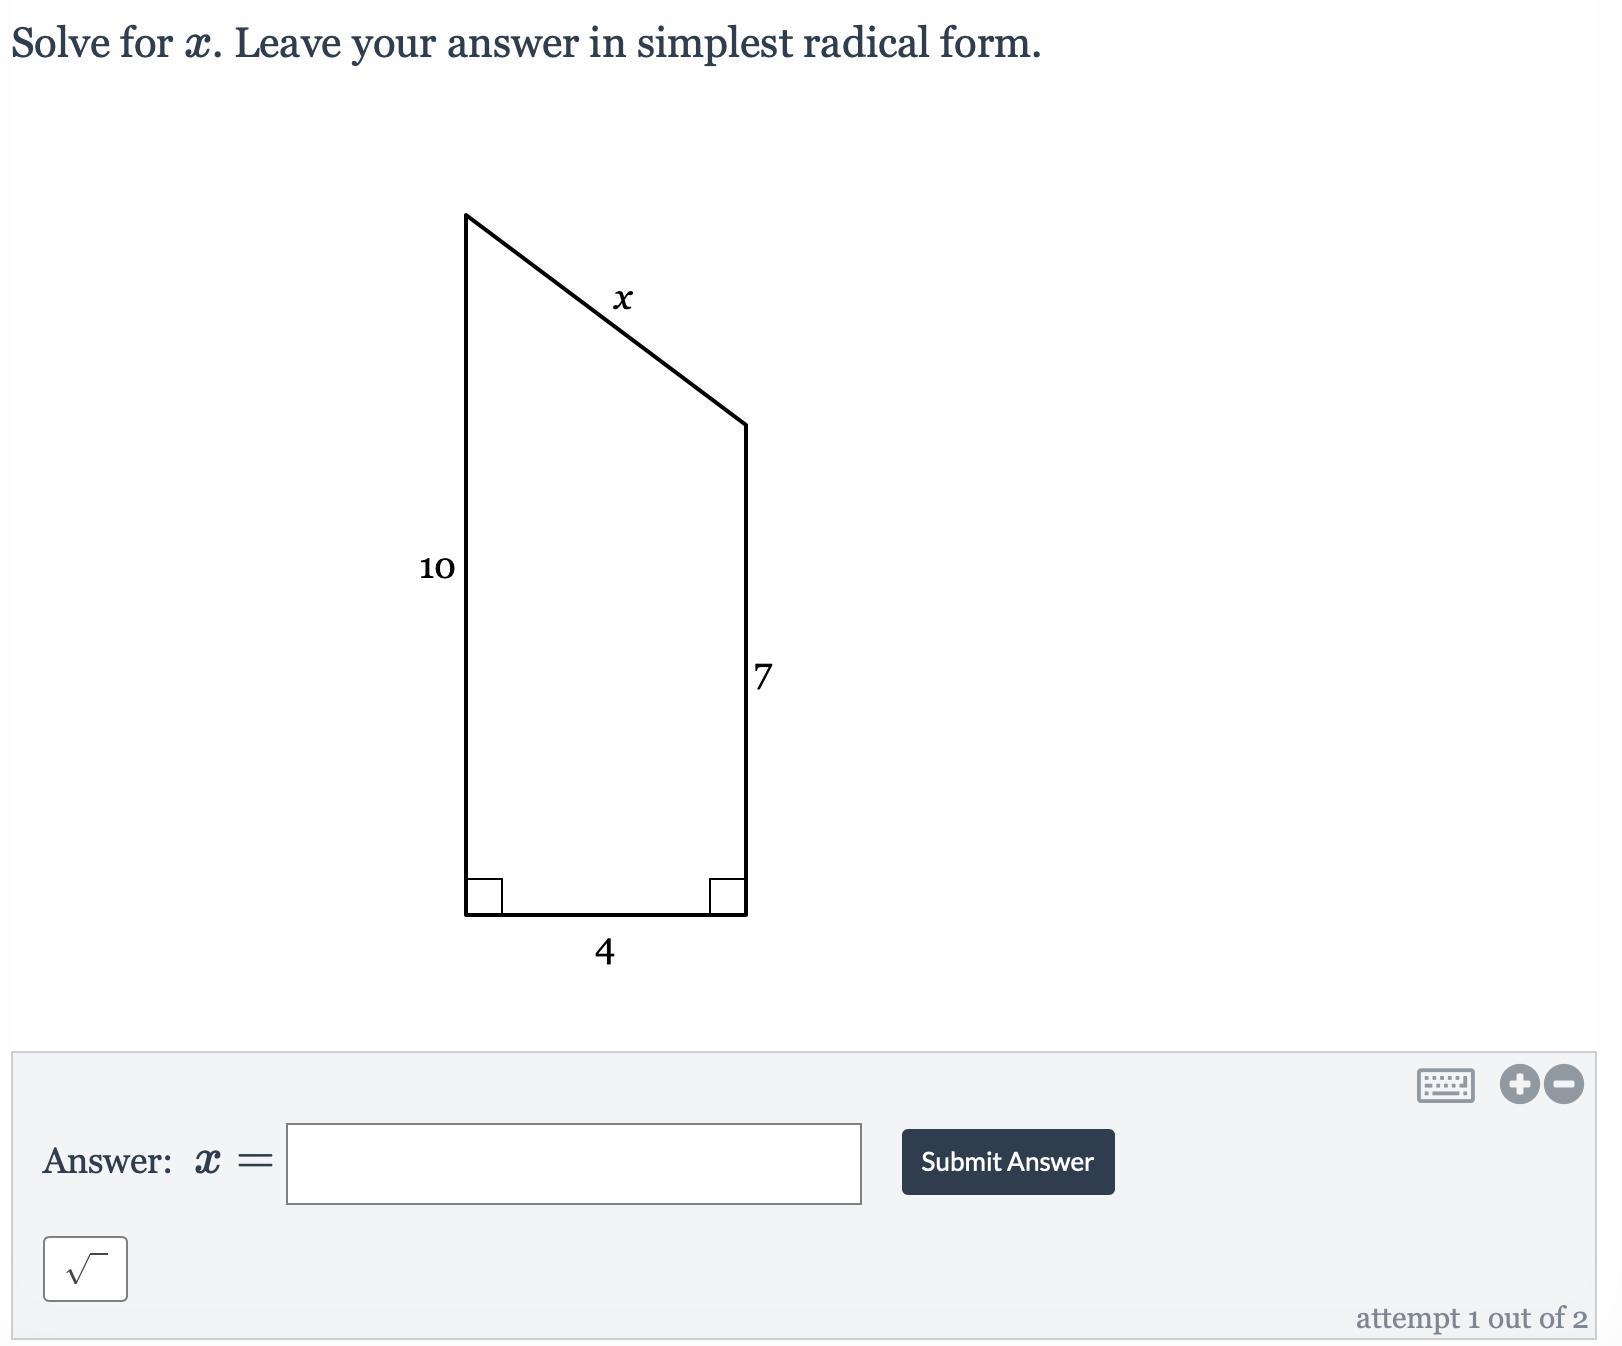The height and width of the screenshot is (1346, 1622).
Task: Click the minus icon to shrink
Action: pos(1564,1084)
